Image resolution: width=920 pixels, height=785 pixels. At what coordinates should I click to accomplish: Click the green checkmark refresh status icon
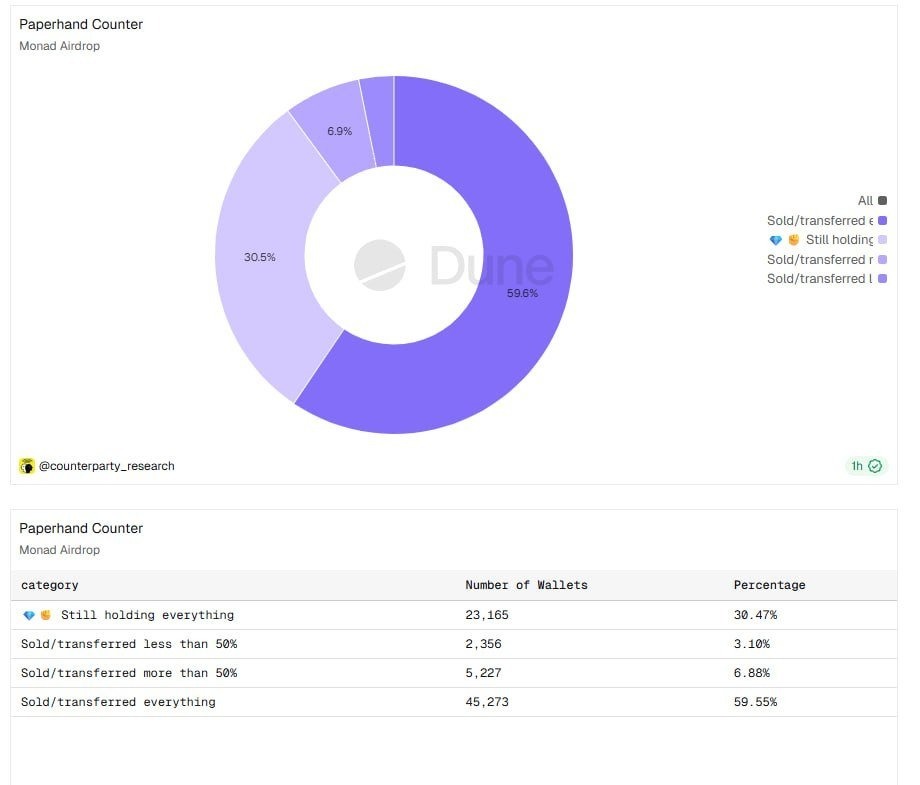876,466
